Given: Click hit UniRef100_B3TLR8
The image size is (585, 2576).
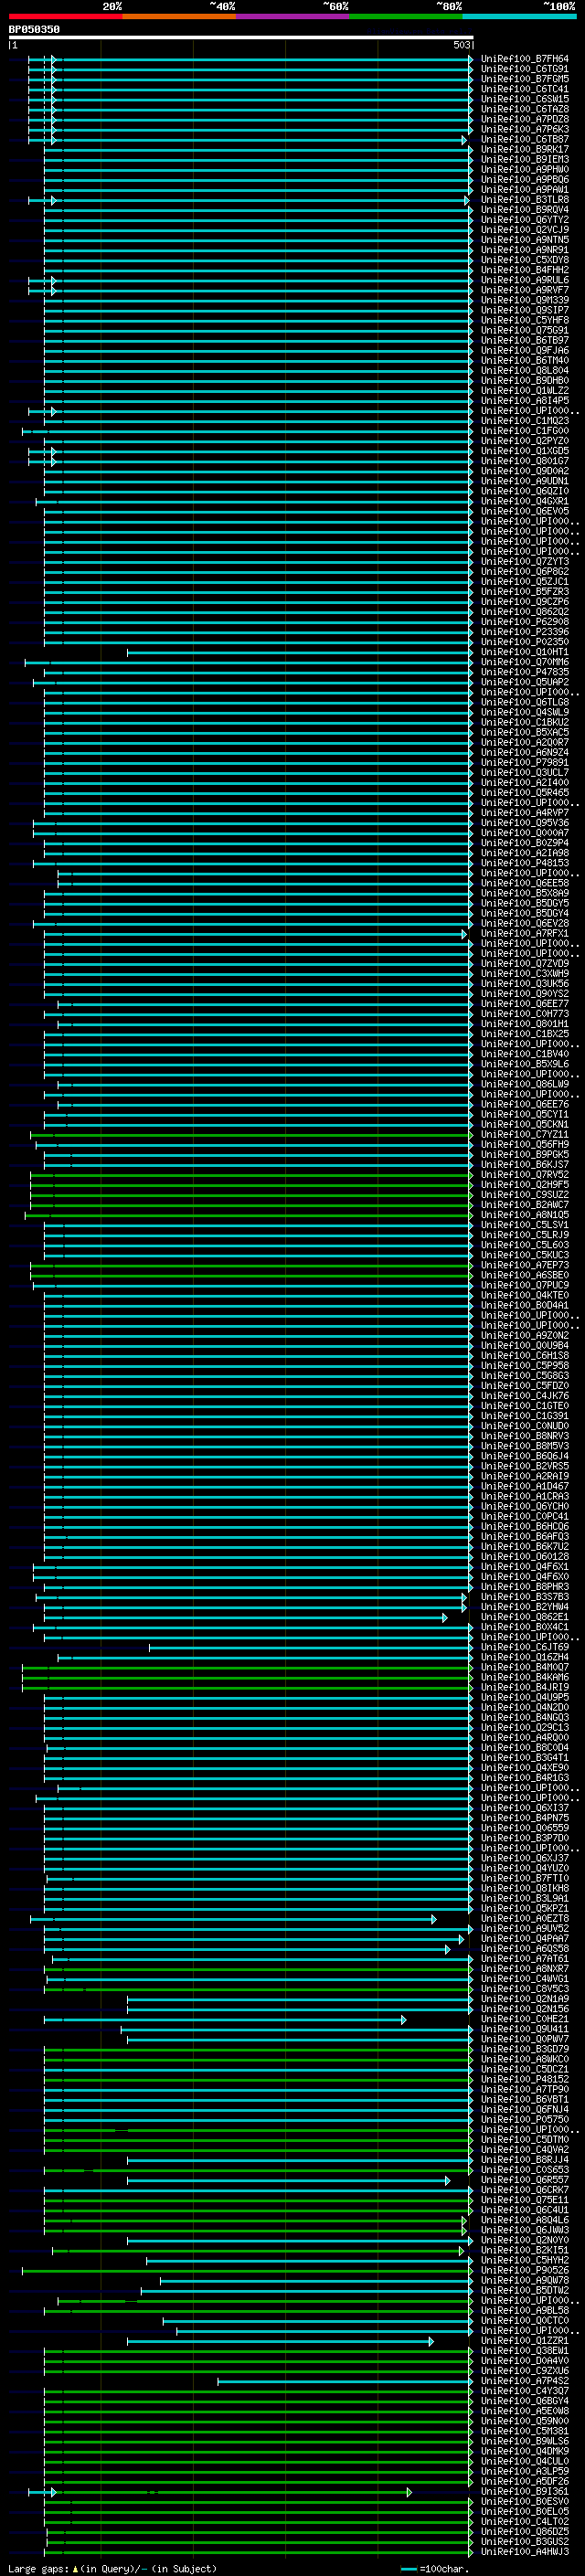Looking at the screenshot, I should 524,200.
